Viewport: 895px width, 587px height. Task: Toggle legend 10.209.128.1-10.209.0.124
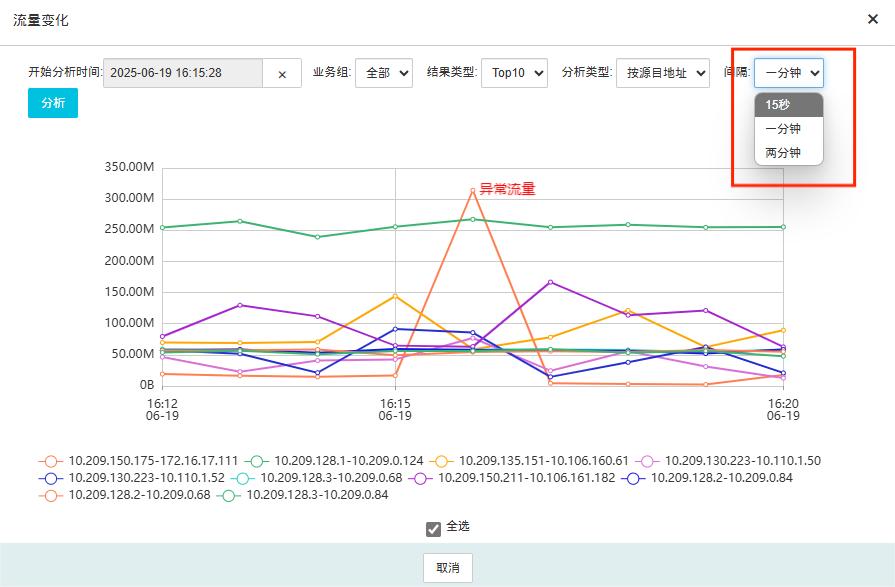click(334, 461)
